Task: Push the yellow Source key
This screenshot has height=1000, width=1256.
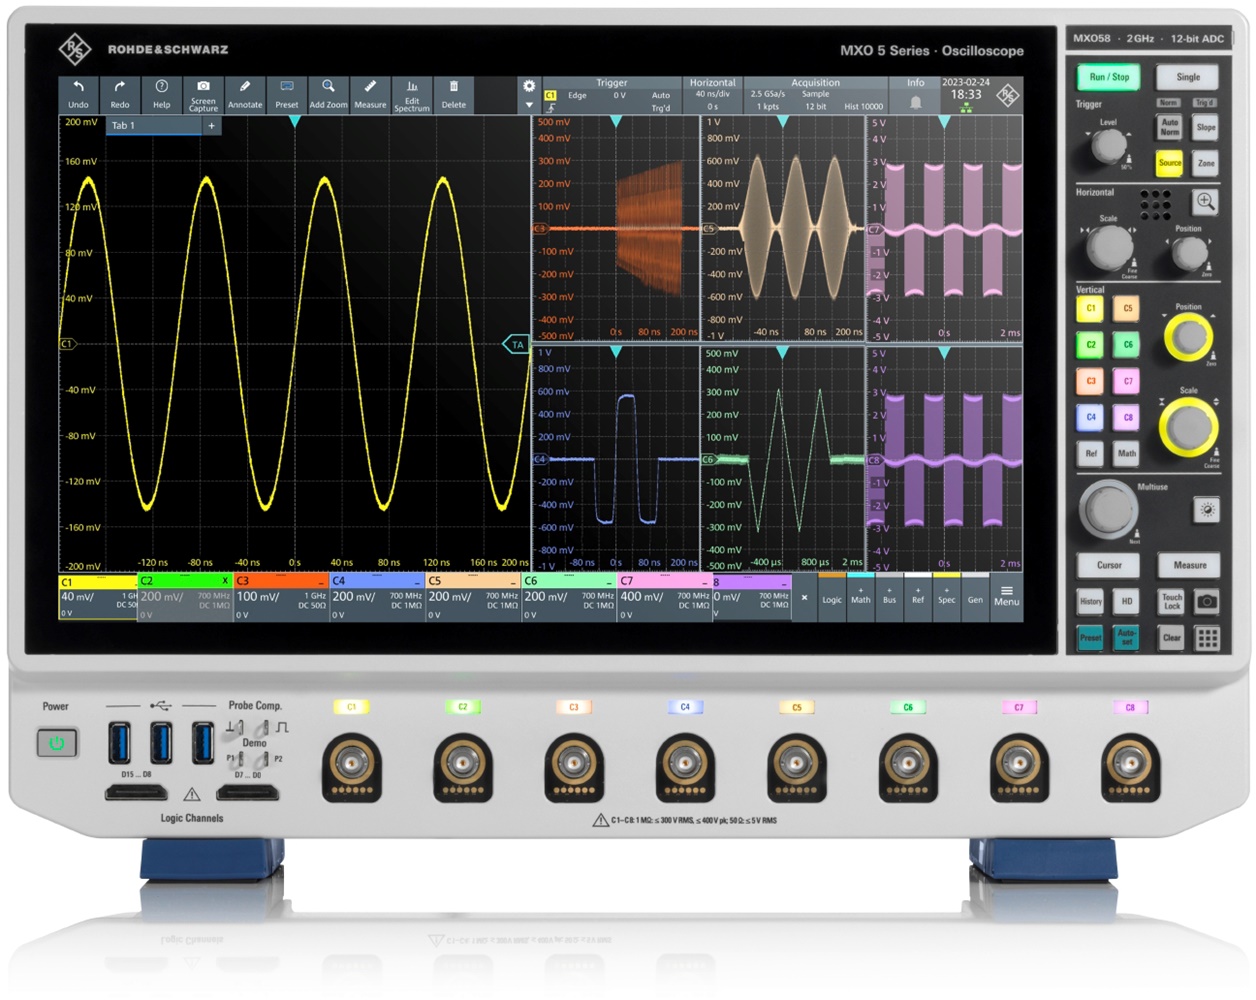Action: click(x=1169, y=162)
